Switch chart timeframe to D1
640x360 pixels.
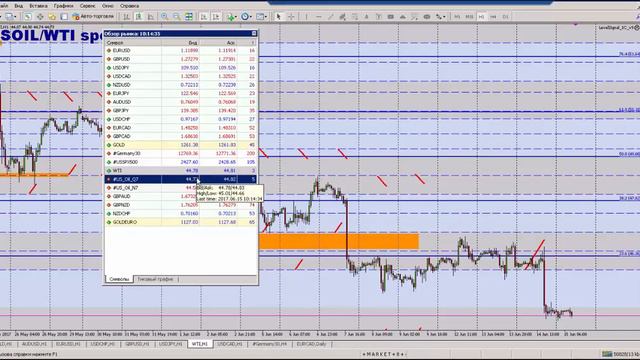505,16
